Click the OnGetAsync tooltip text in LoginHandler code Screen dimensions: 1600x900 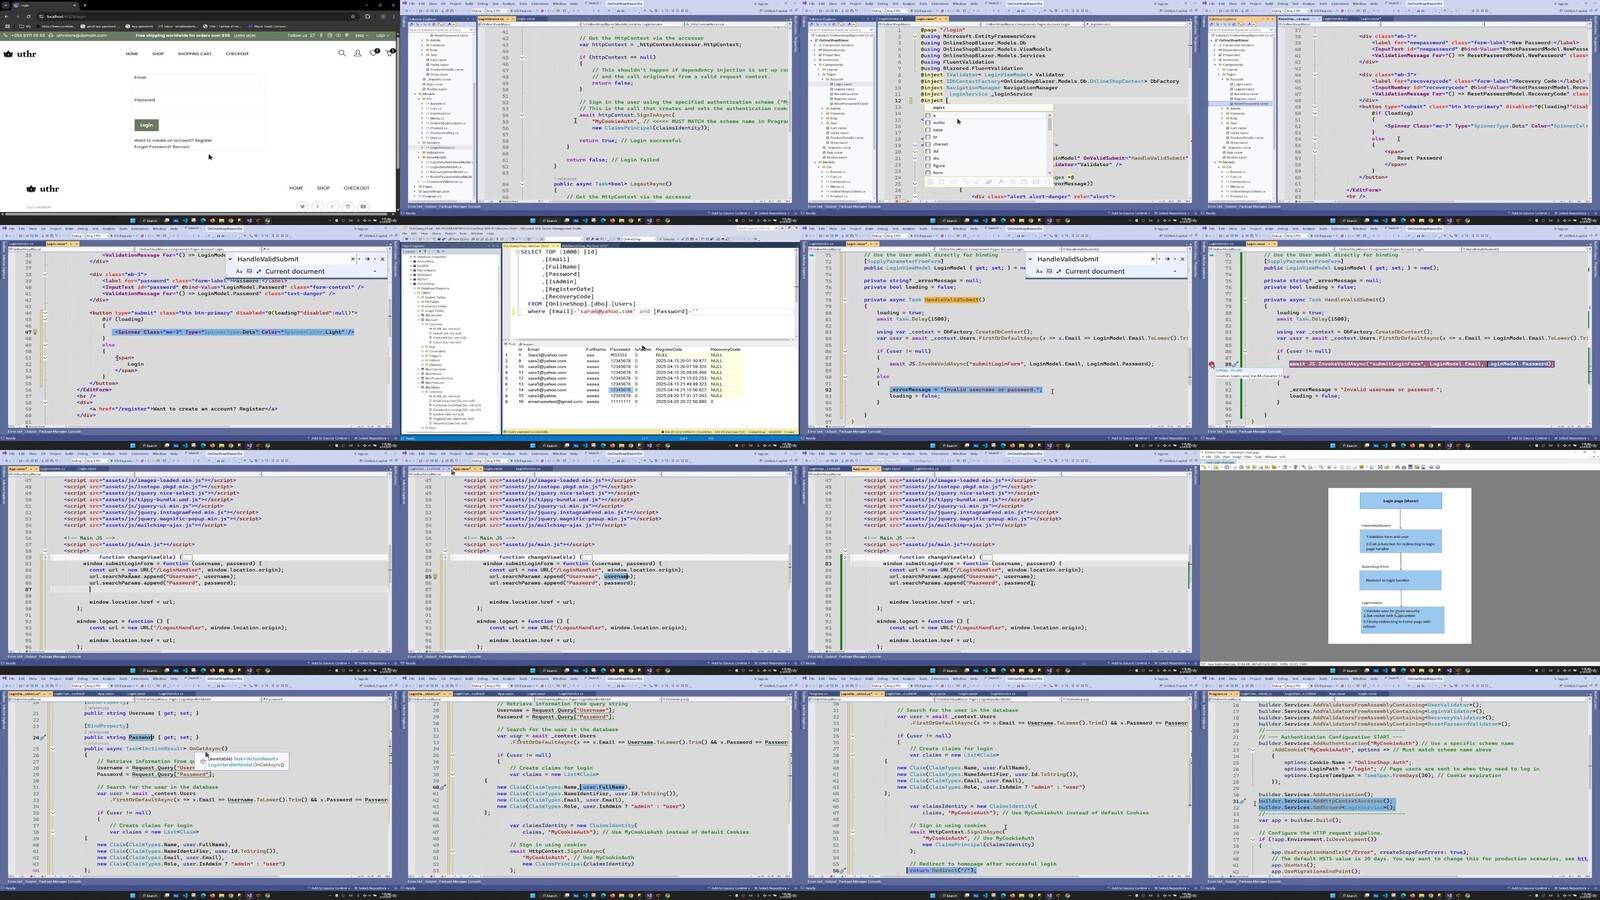point(245,761)
